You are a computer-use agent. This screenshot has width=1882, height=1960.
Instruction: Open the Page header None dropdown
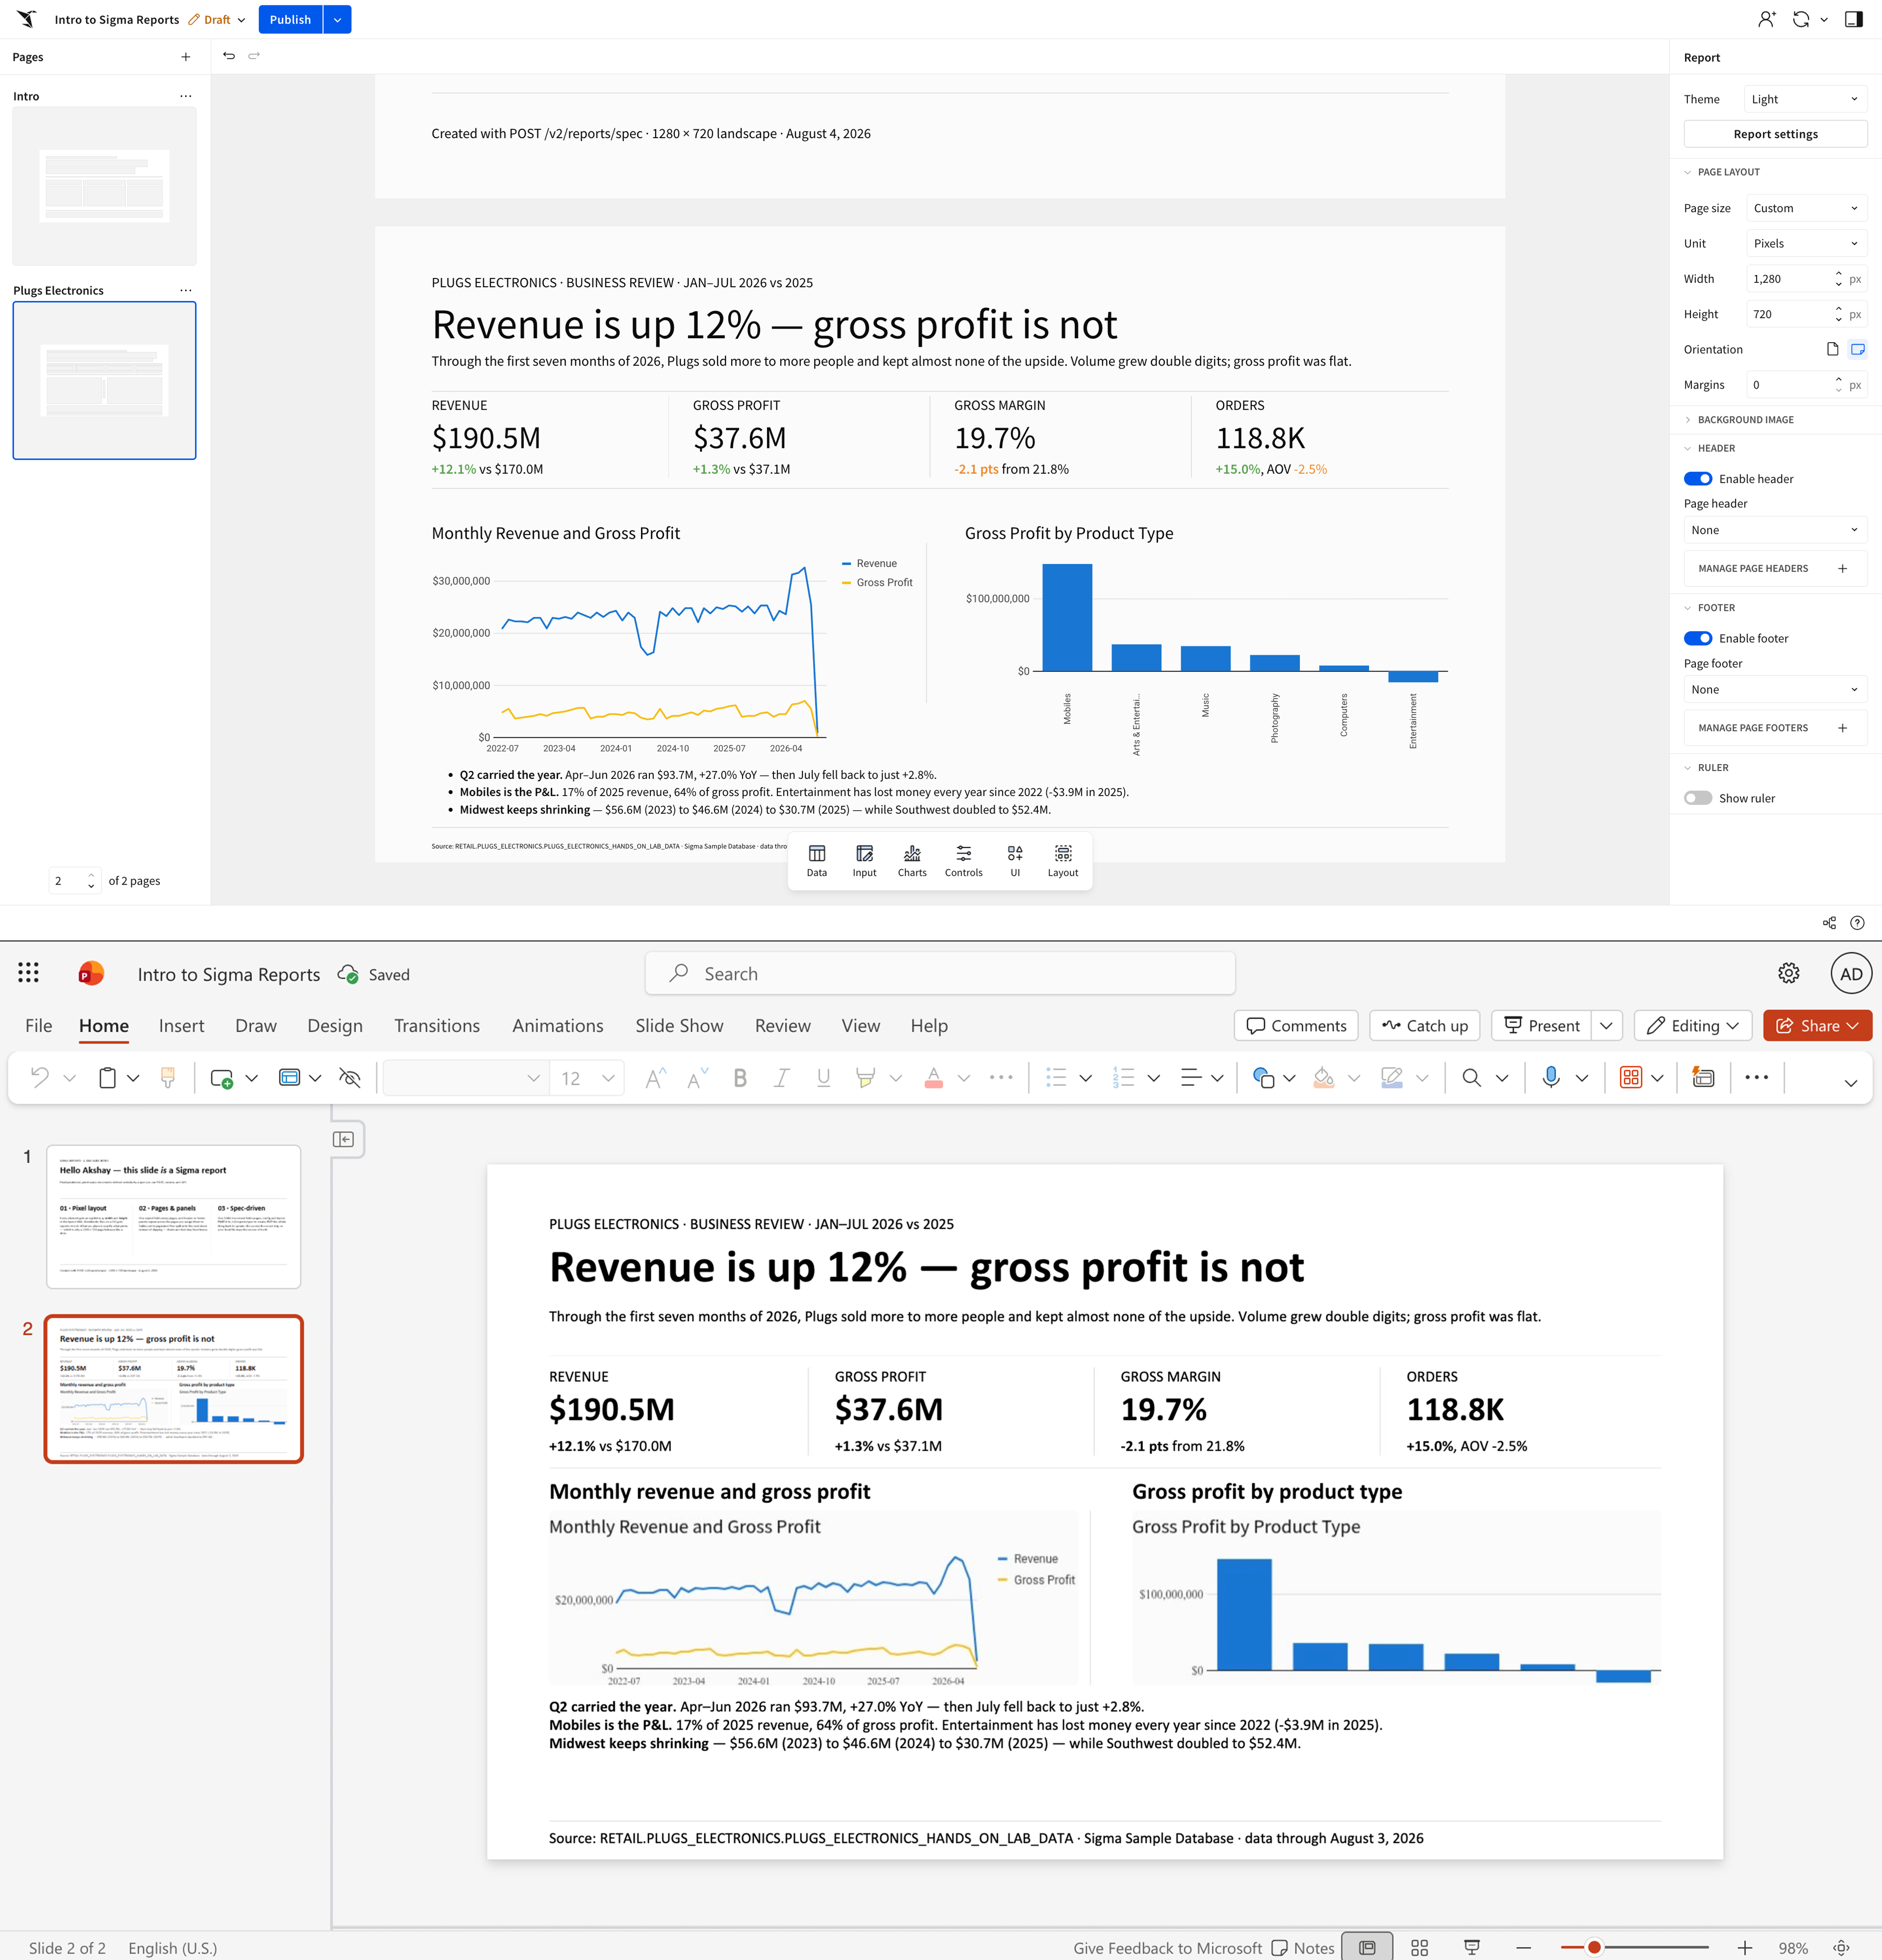tap(1775, 530)
